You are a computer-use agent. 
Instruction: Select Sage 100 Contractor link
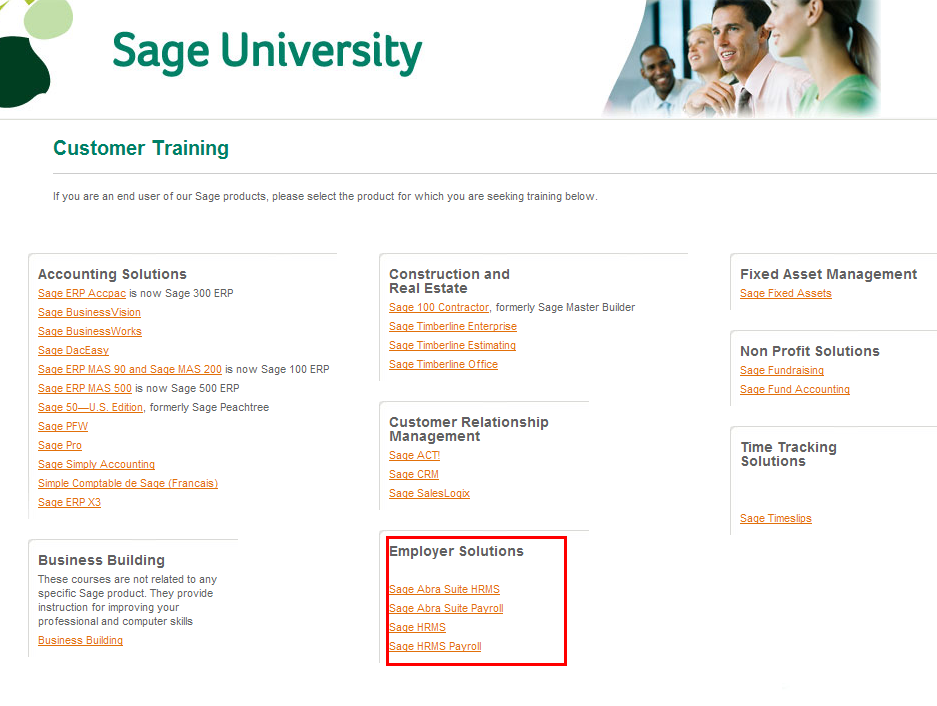click(x=439, y=307)
